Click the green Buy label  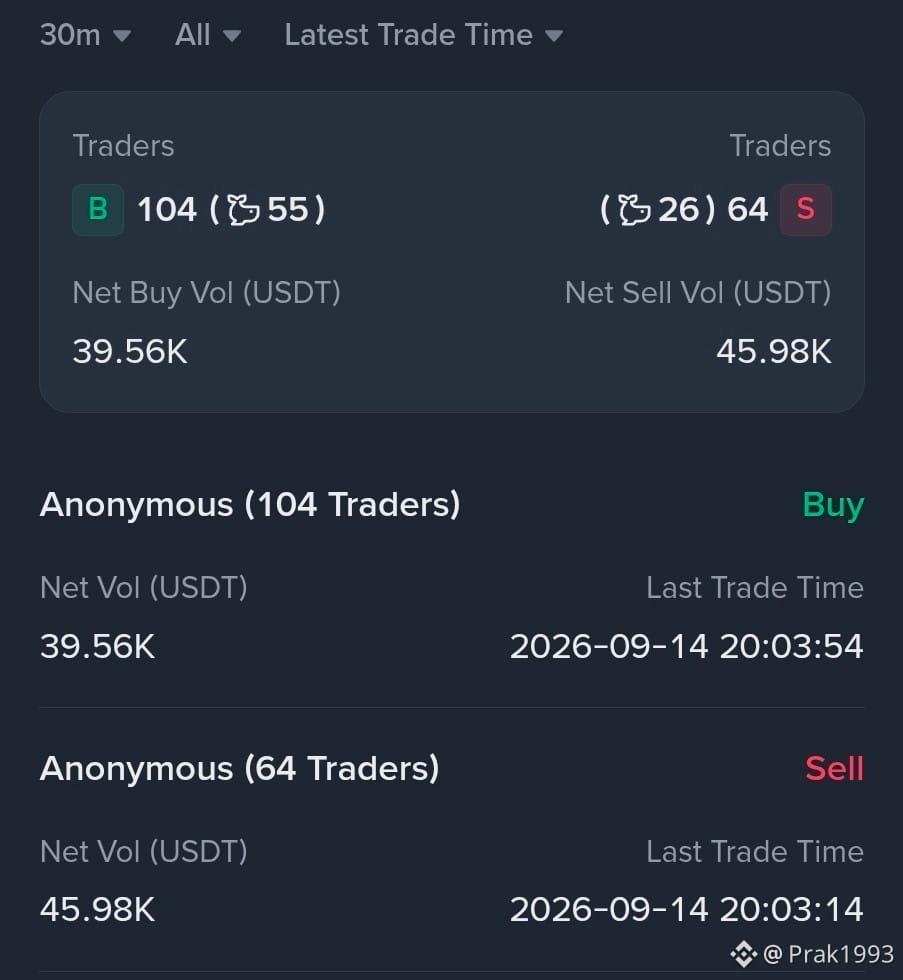833,505
